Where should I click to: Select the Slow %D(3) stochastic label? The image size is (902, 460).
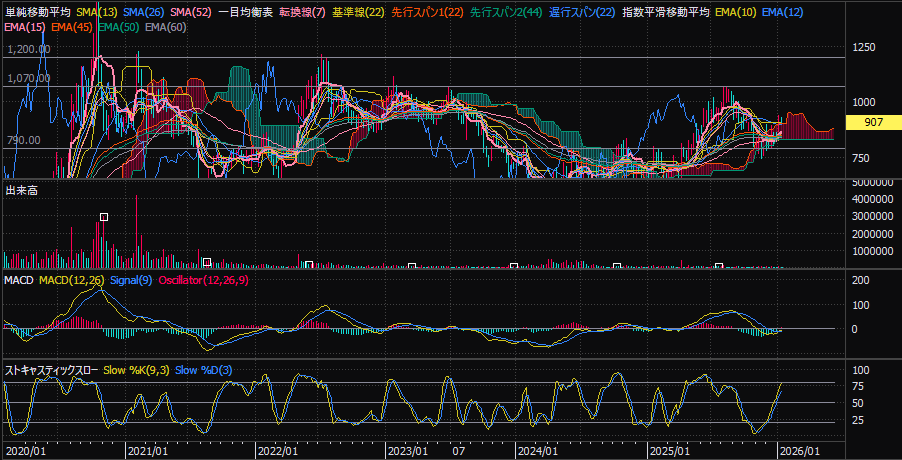click(x=203, y=370)
